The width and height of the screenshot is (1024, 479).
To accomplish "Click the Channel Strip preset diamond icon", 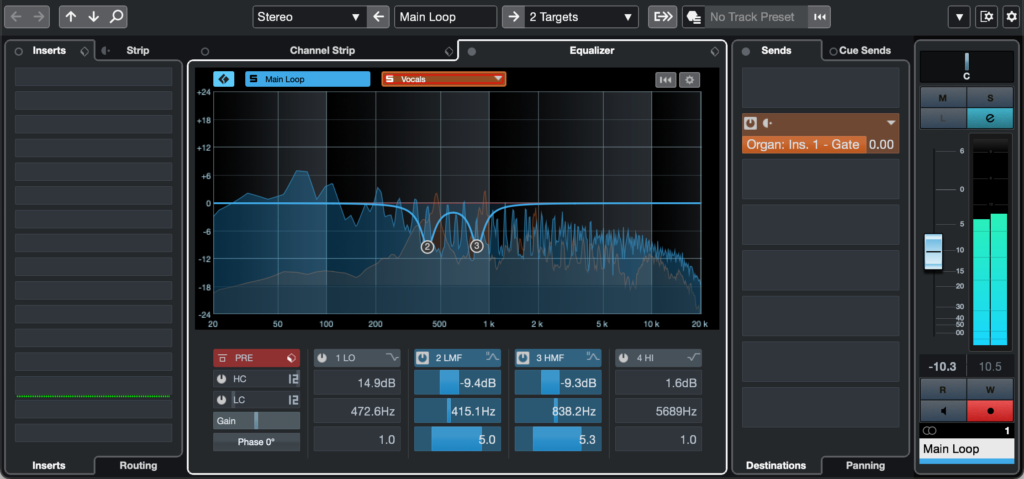I will (449, 51).
